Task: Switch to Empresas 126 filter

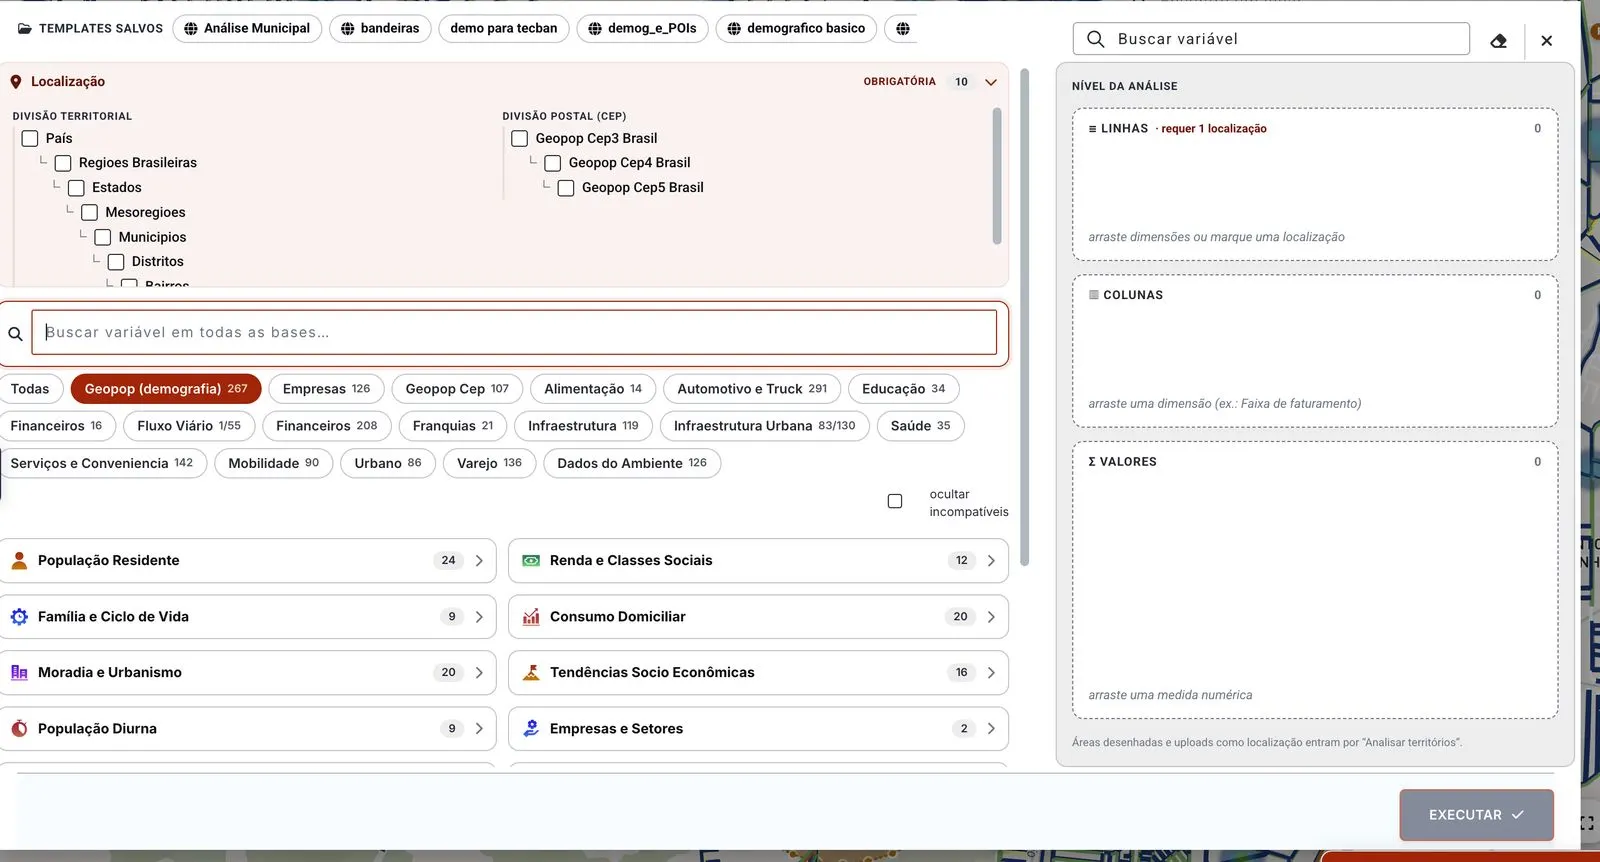Action: click(326, 389)
